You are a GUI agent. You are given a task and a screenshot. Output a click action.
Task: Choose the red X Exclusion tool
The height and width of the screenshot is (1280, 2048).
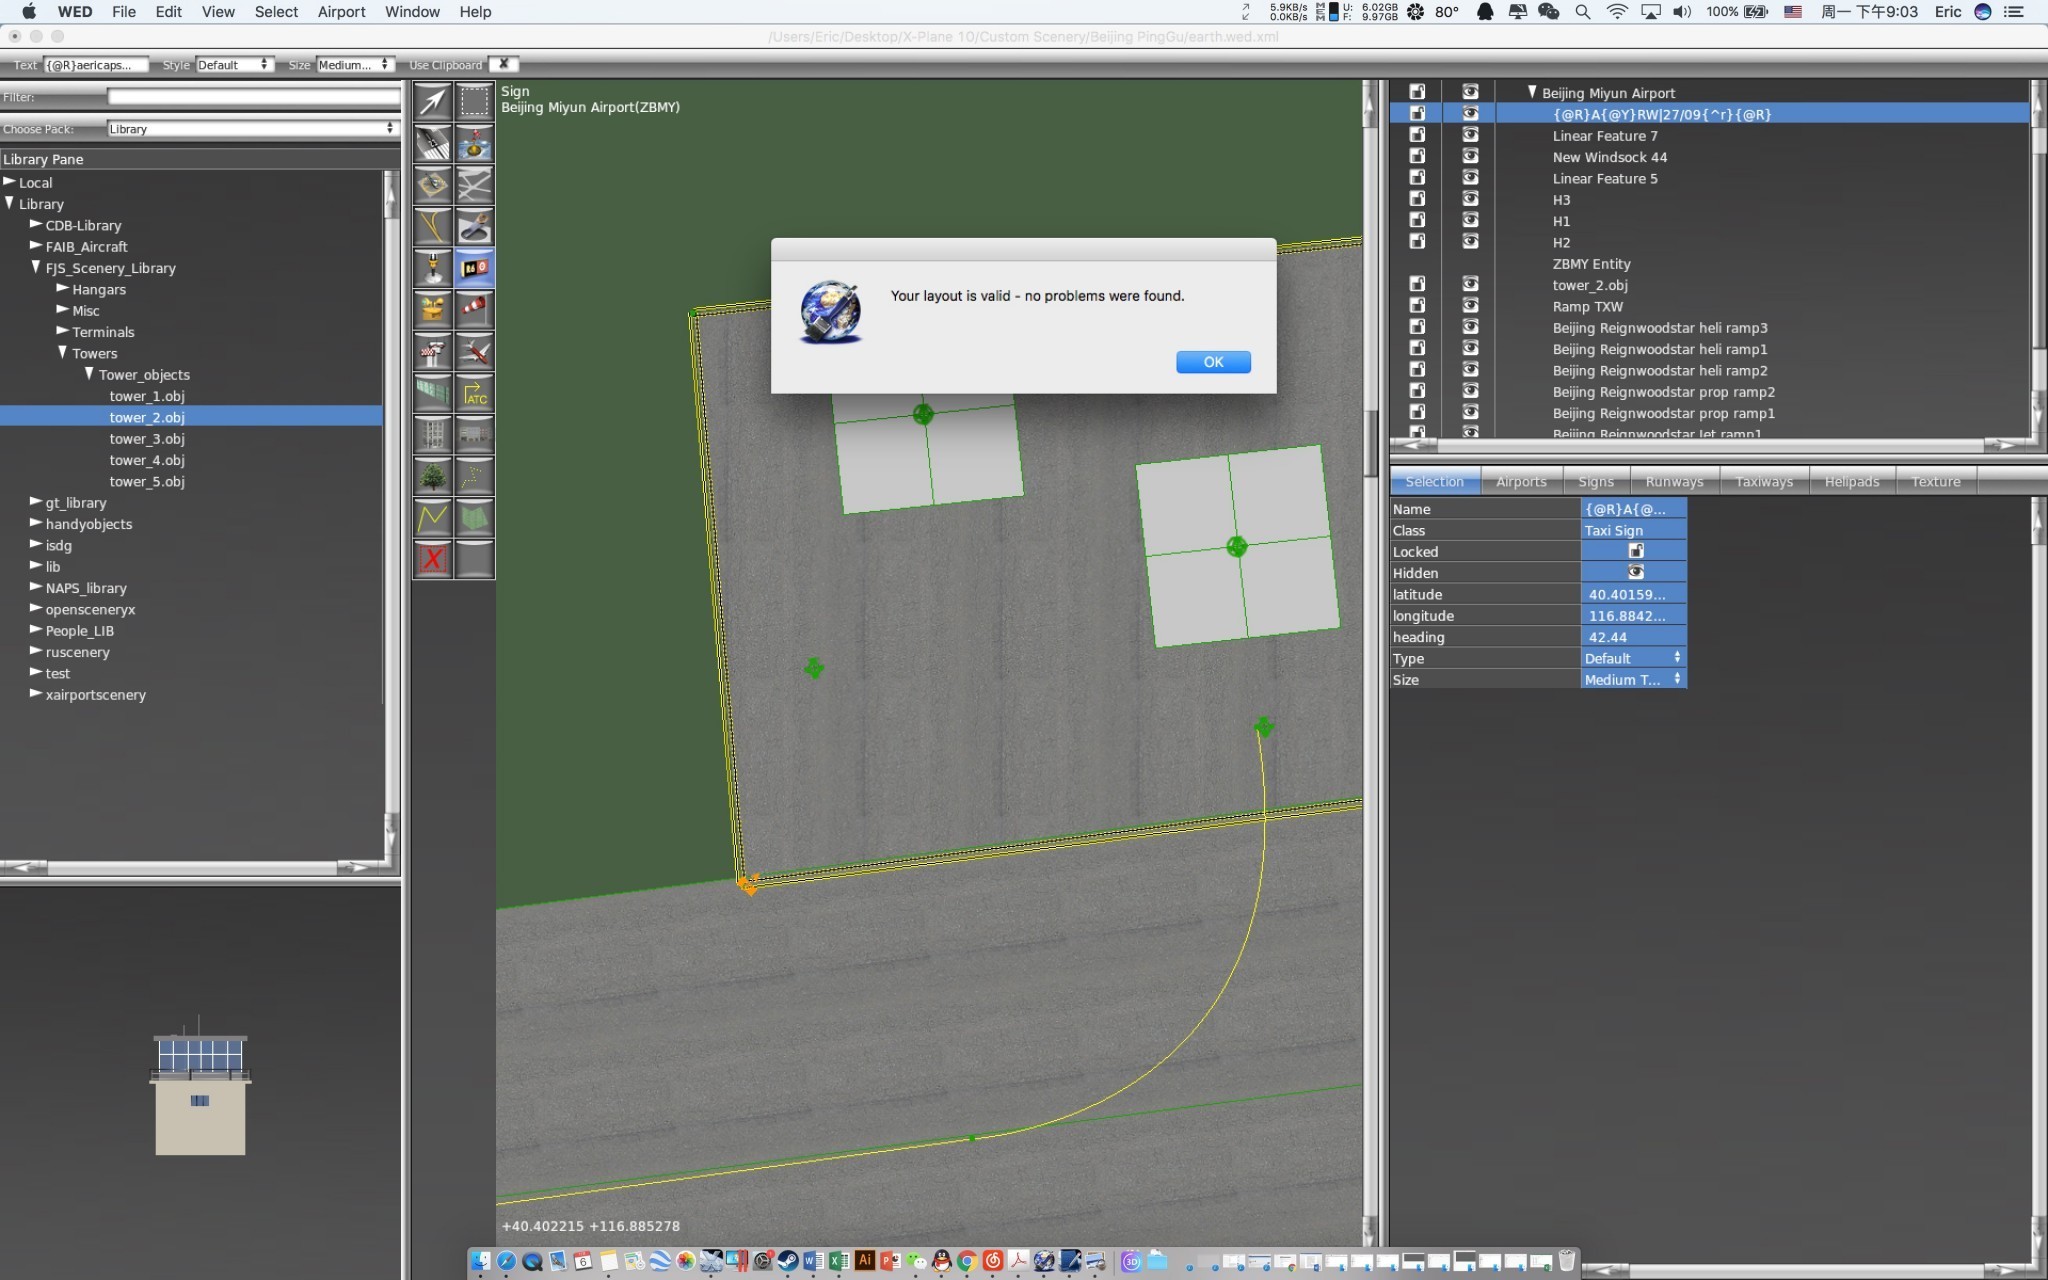point(433,560)
